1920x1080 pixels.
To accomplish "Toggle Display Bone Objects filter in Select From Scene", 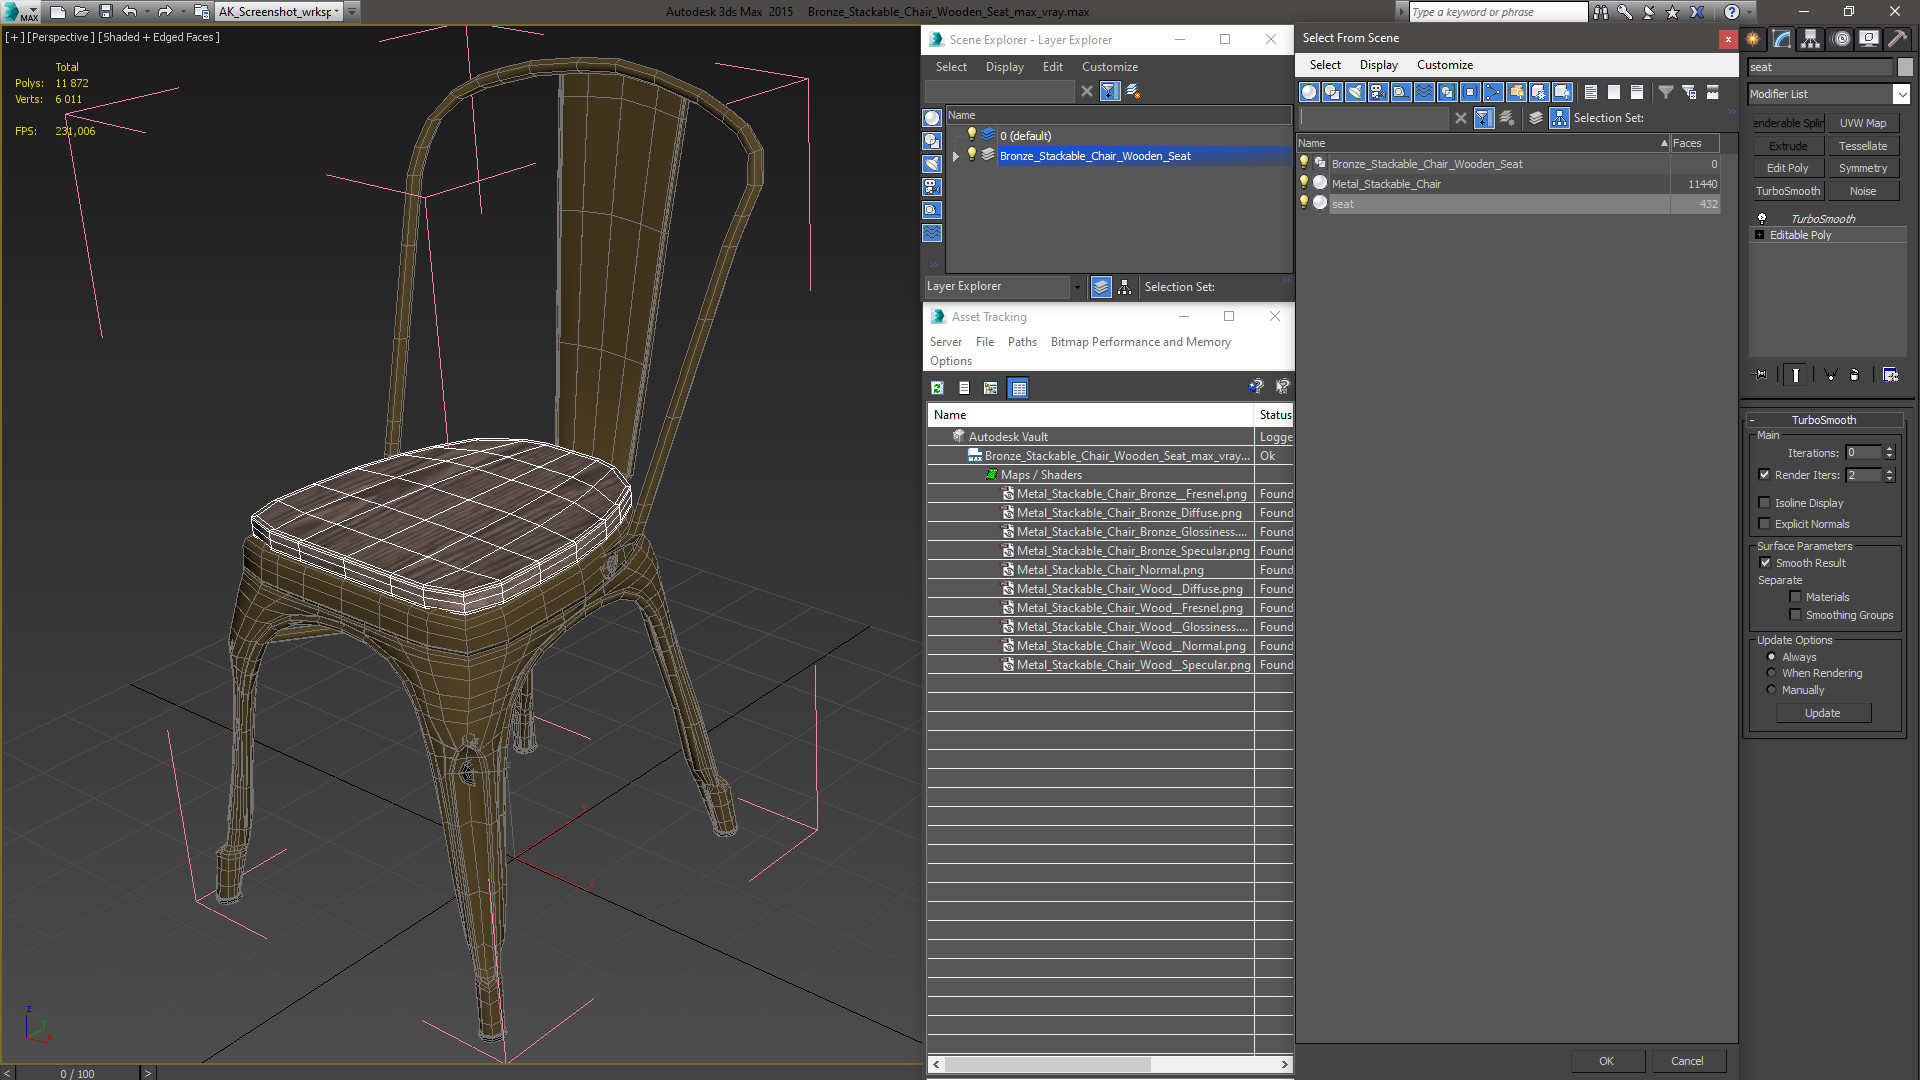I will 1493,92.
